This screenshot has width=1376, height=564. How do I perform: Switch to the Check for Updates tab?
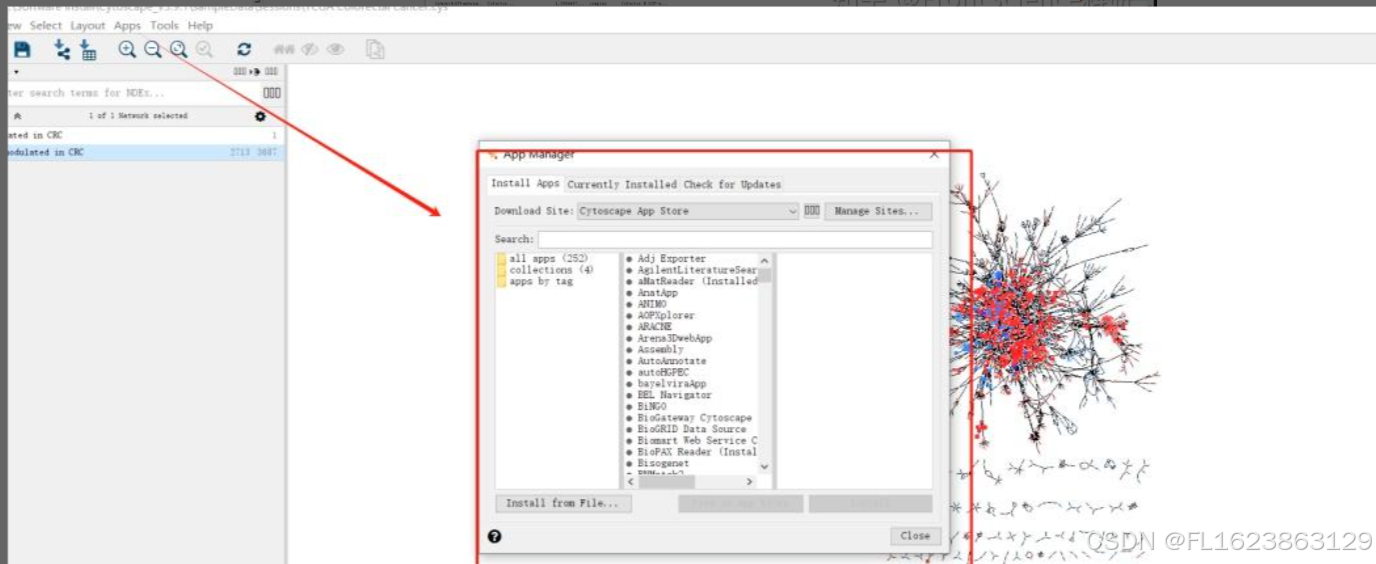click(732, 184)
